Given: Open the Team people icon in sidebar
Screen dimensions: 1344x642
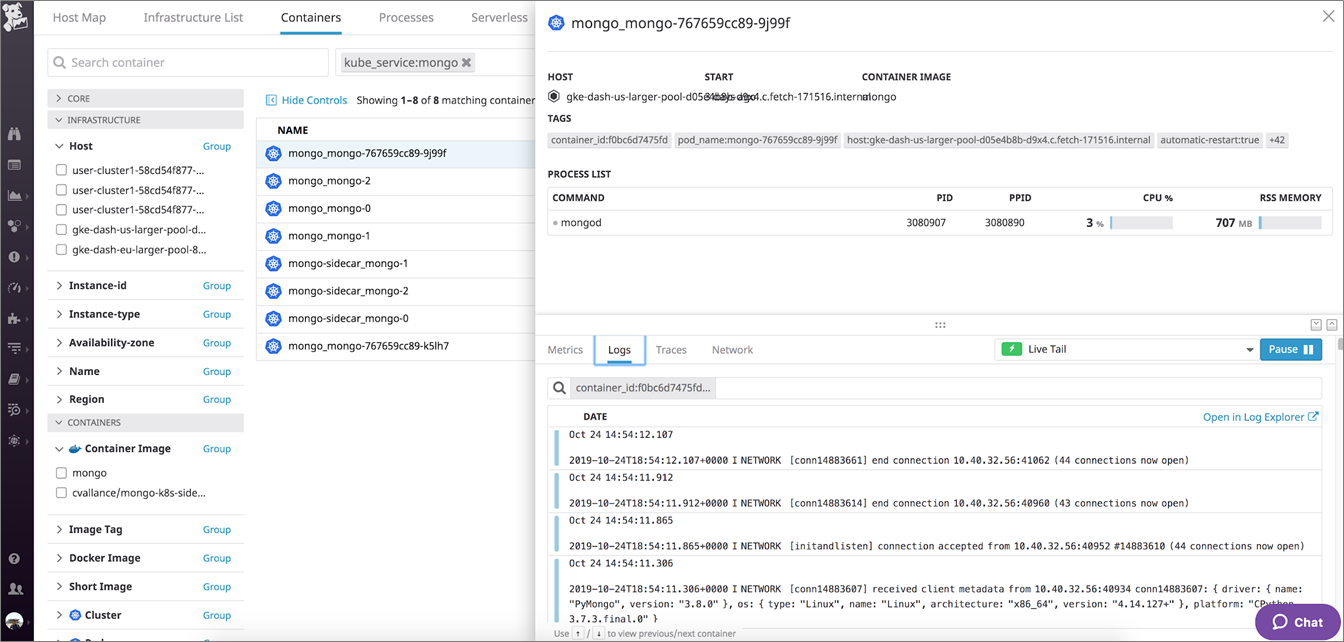Looking at the screenshot, I should (15, 589).
